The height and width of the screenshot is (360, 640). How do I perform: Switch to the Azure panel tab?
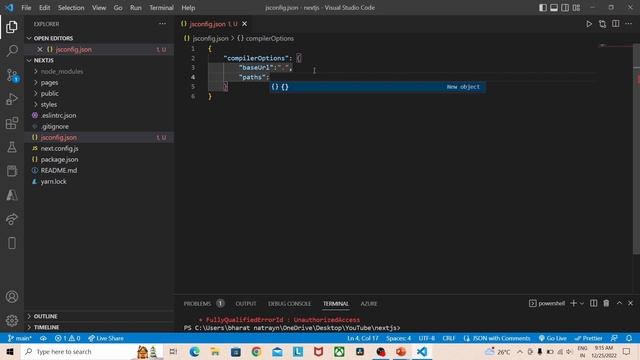click(369, 304)
